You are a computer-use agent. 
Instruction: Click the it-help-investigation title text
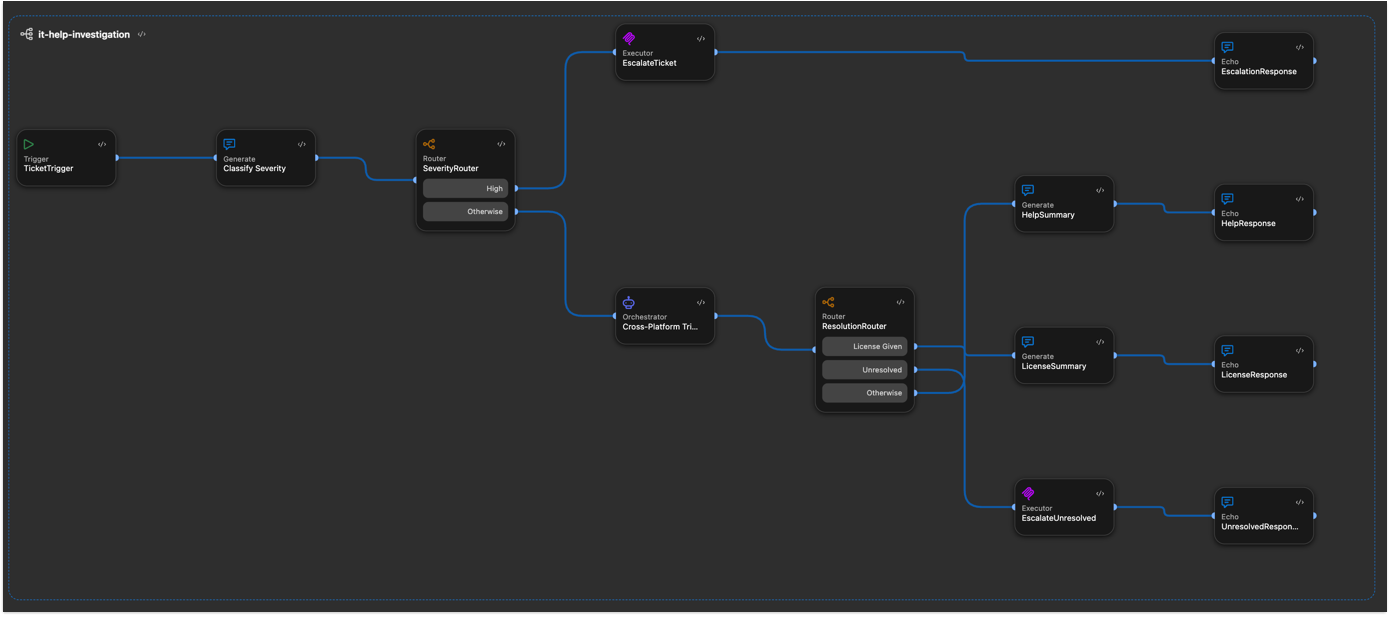84,34
